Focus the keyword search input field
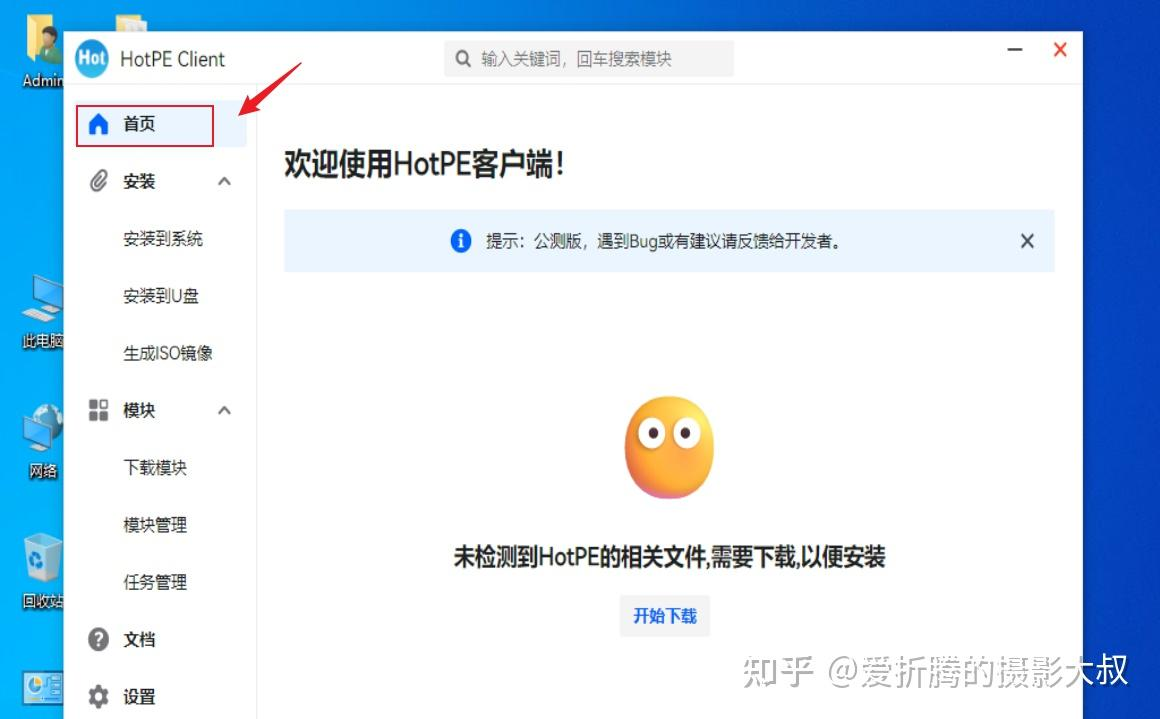 click(x=589, y=58)
